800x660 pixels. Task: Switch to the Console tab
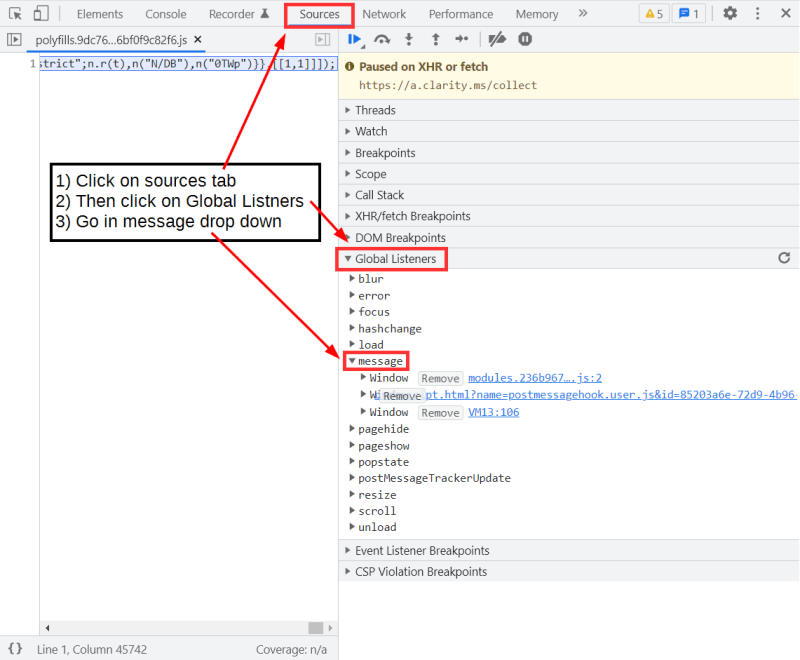pyautogui.click(x=166, y=14)
